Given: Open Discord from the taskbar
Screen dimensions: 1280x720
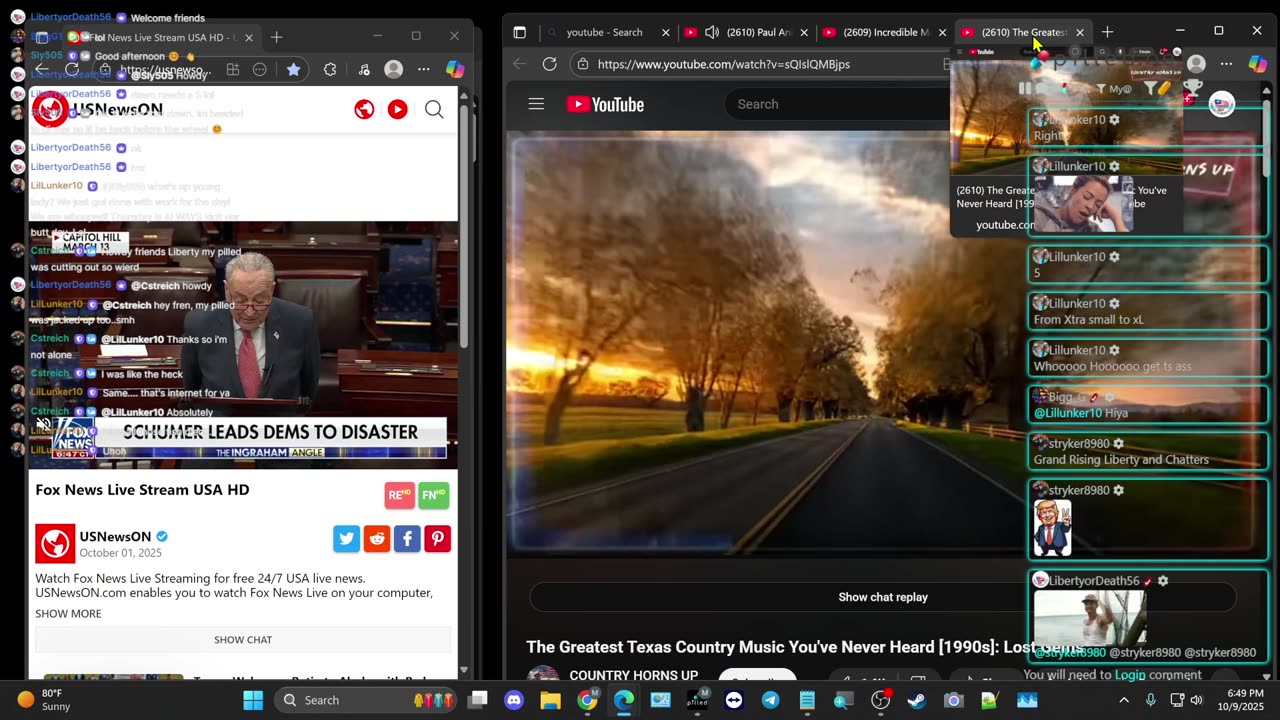Looking at the screenshot, I should [x=514, y=700].
